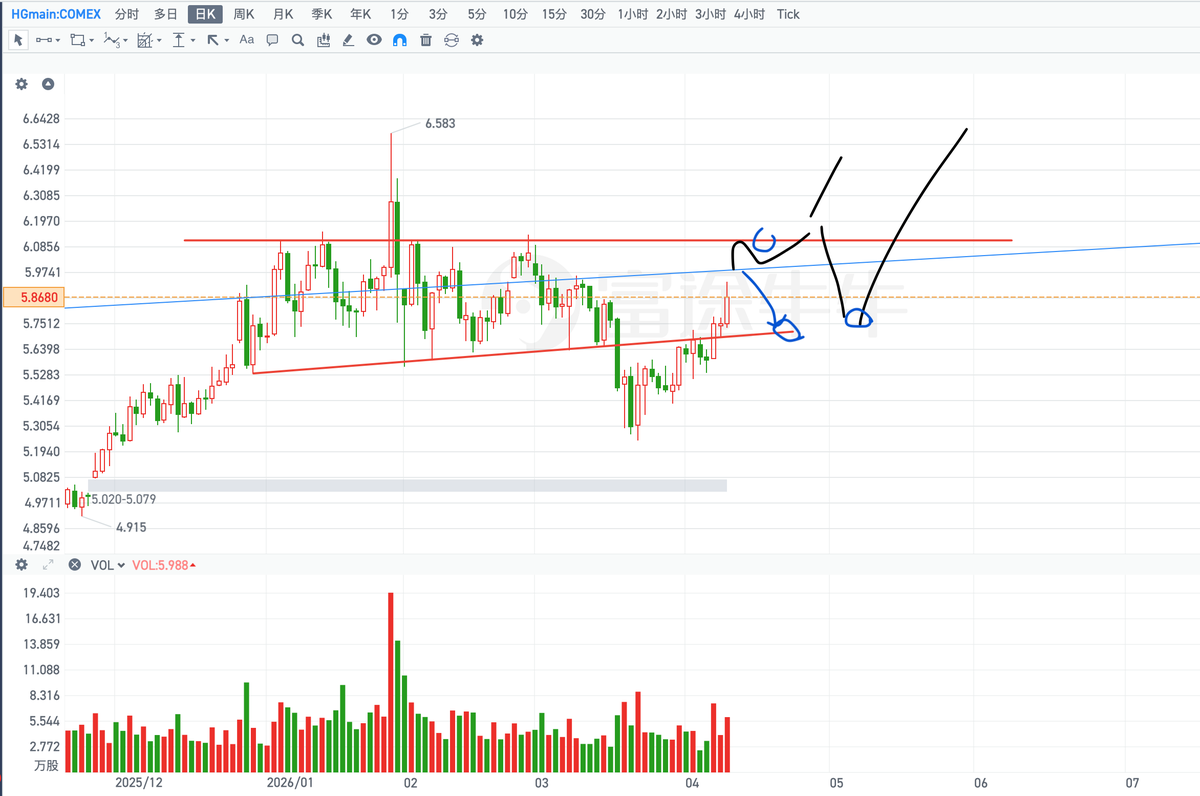Switch to 分时 intraday view

coord(127,14)
